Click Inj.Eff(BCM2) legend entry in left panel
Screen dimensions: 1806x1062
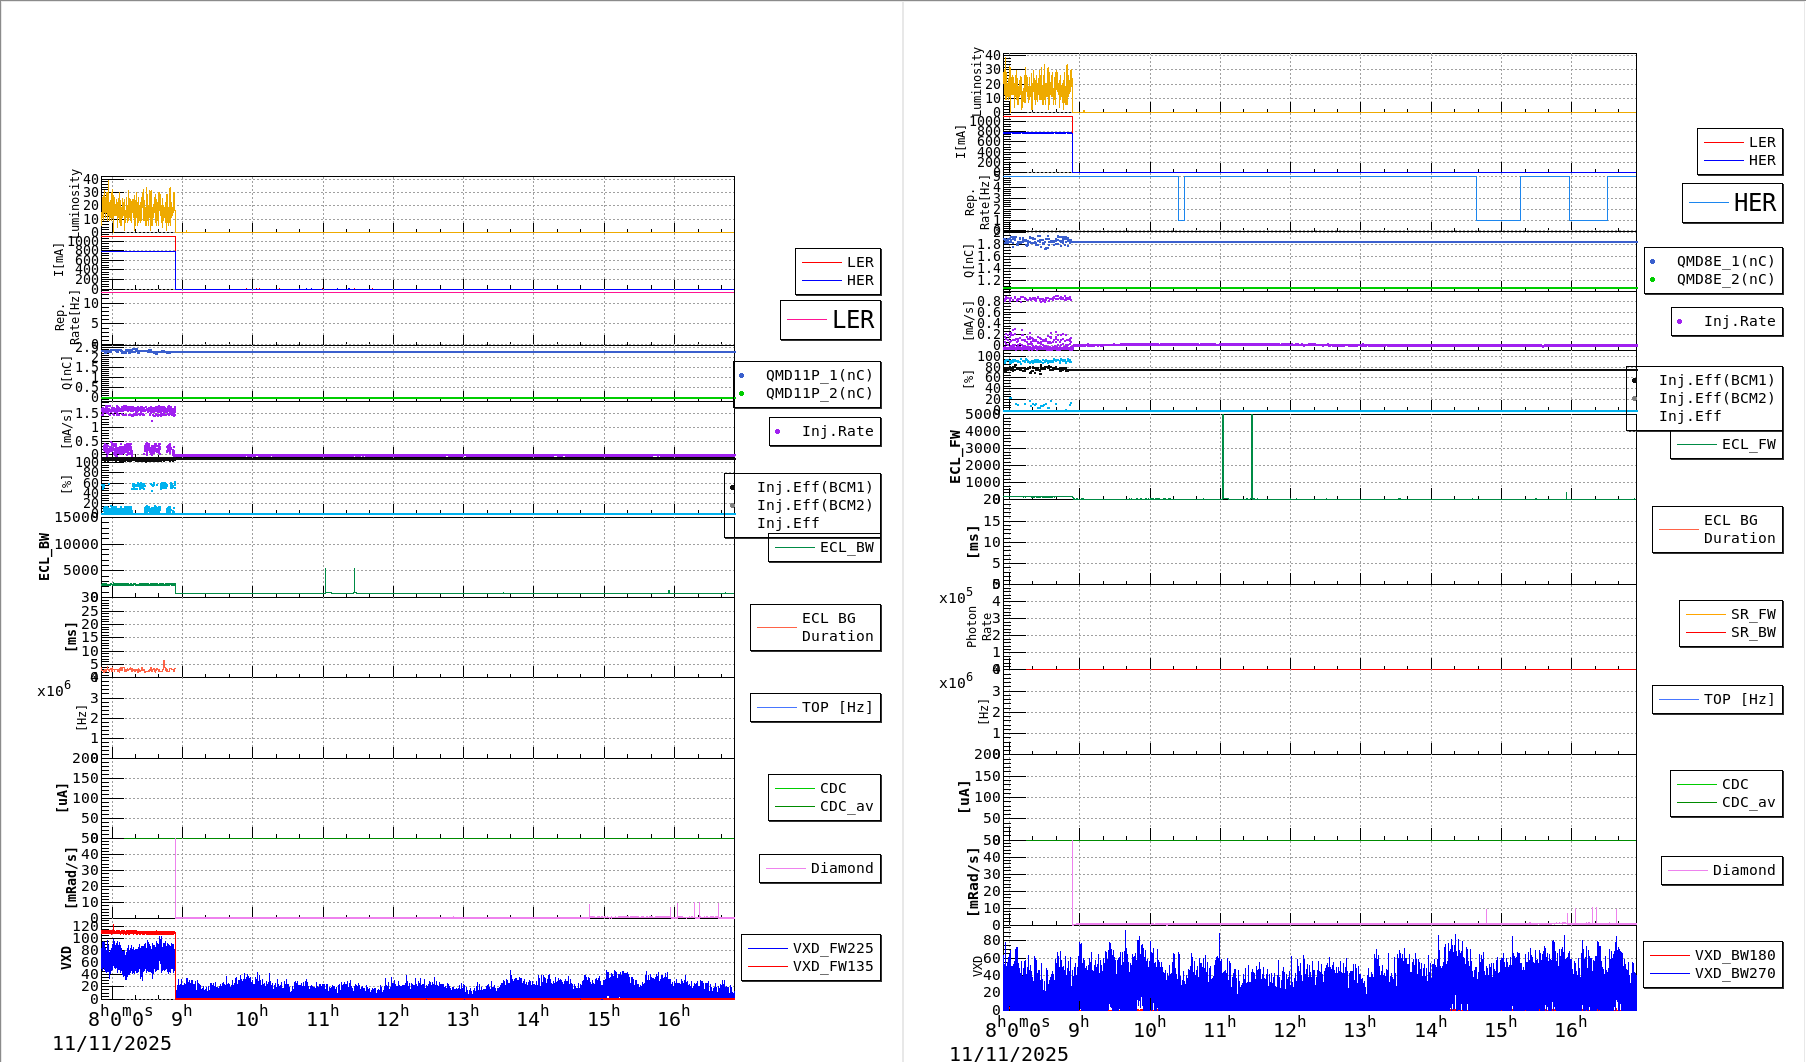pyautogui.click(x=814, y=506)
